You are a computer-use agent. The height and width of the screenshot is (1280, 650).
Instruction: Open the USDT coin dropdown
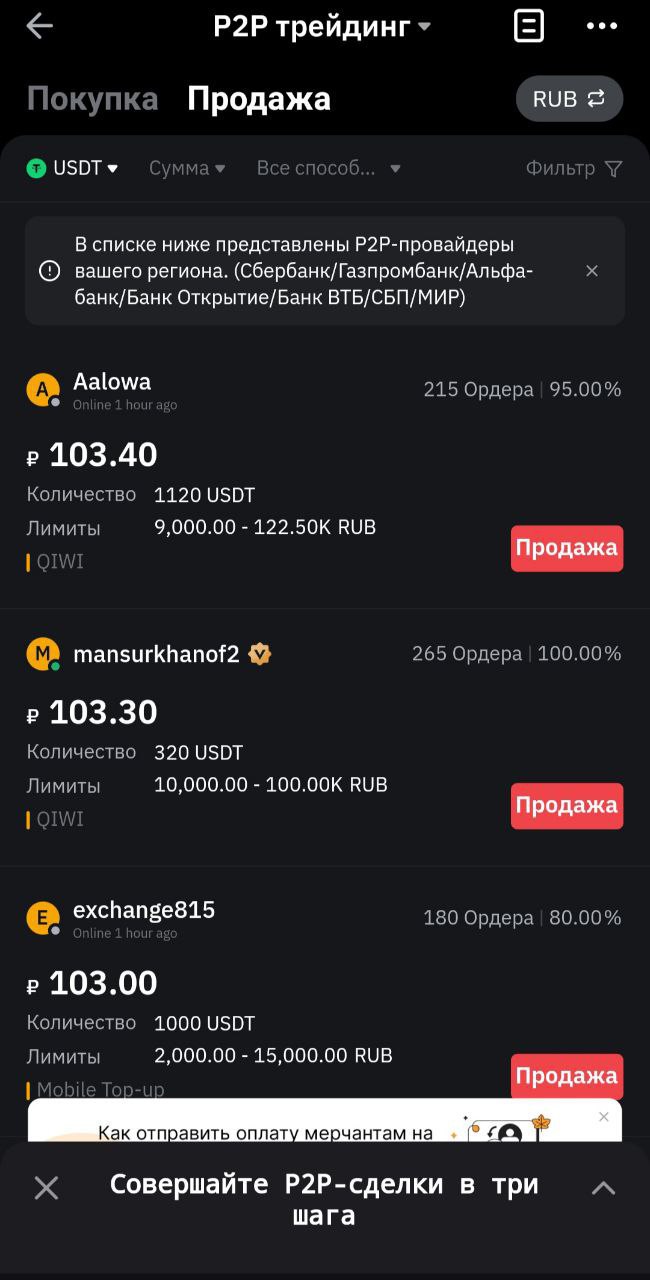point(72,169)
